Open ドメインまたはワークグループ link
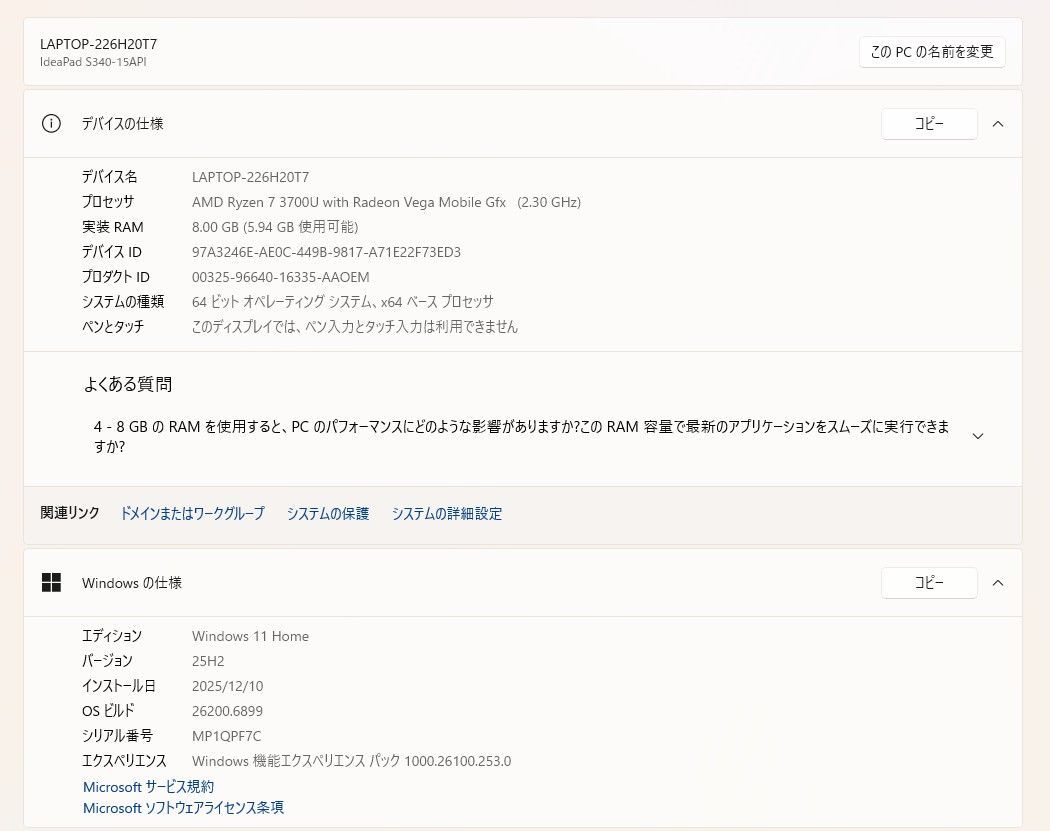 [x=192, y=514]
